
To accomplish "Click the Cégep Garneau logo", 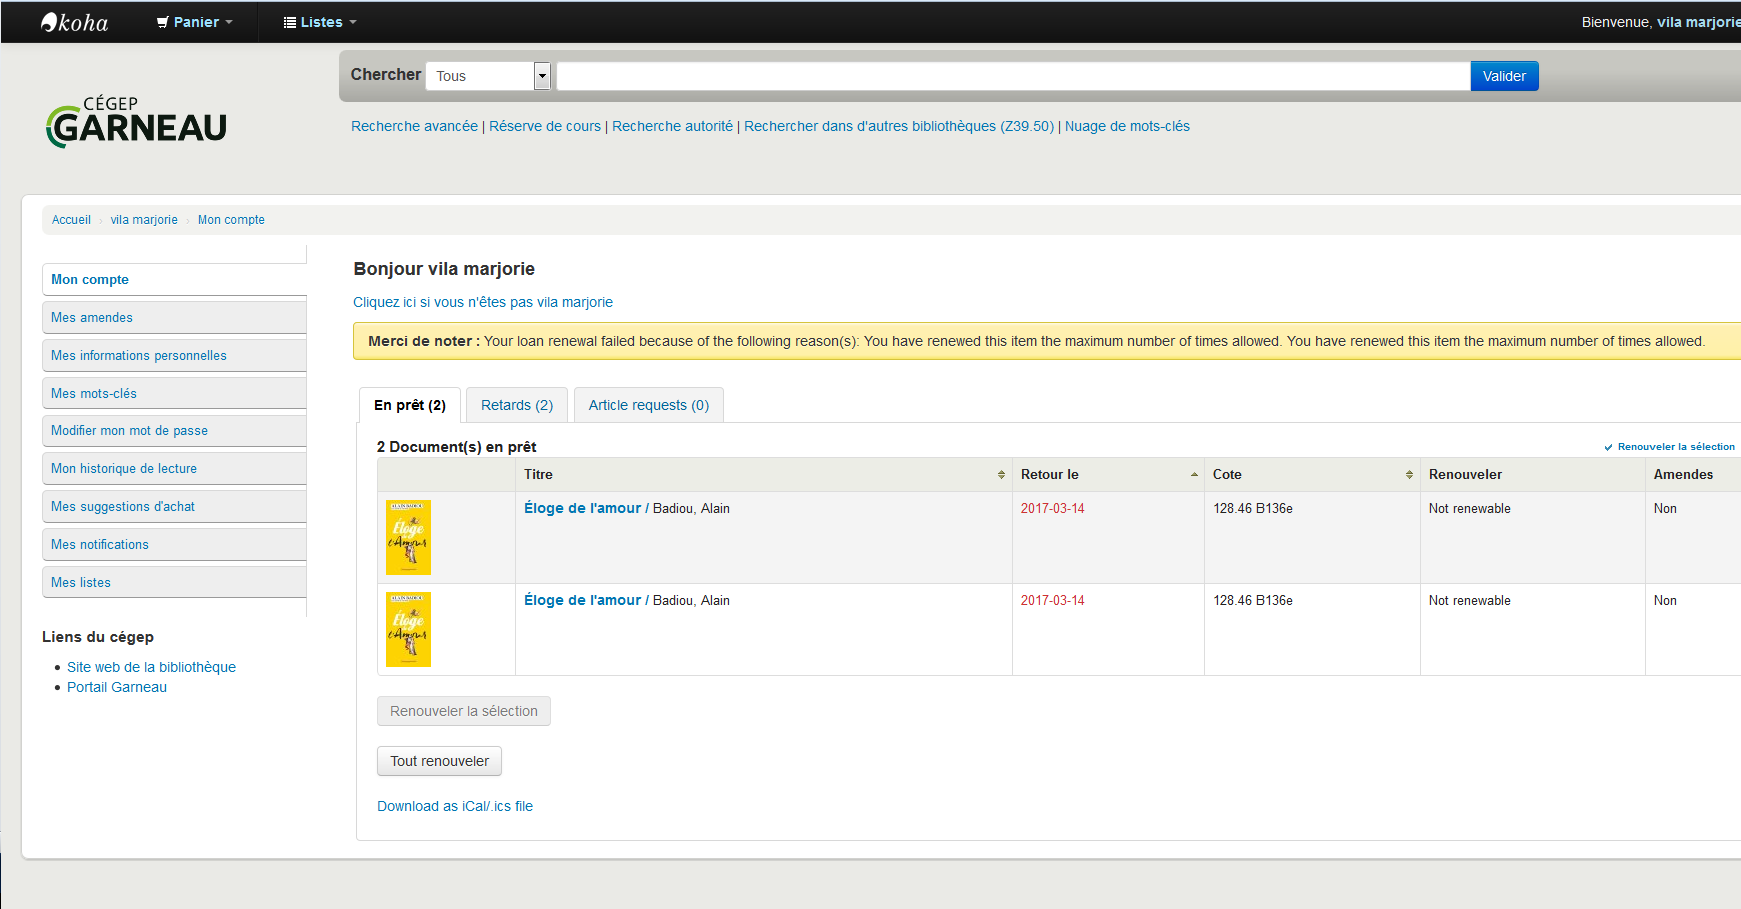I will point(137,122).
